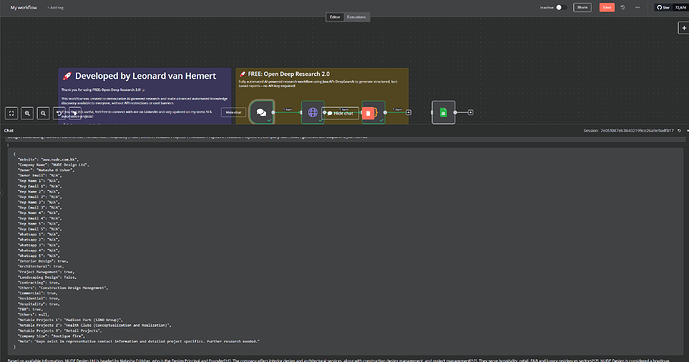Zoom out of the workflow canvas
This screenshot has width=689, height=362.
[x=43, y=113]
